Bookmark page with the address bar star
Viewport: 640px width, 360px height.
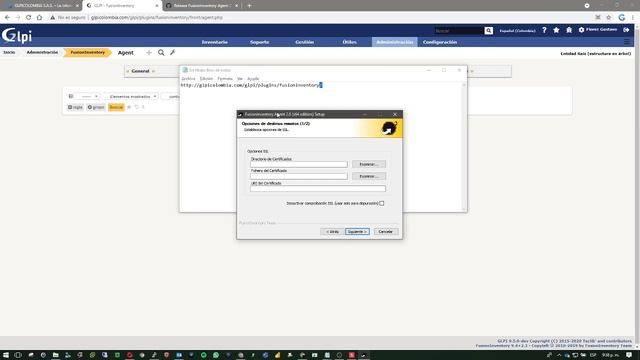pos(609,18)
